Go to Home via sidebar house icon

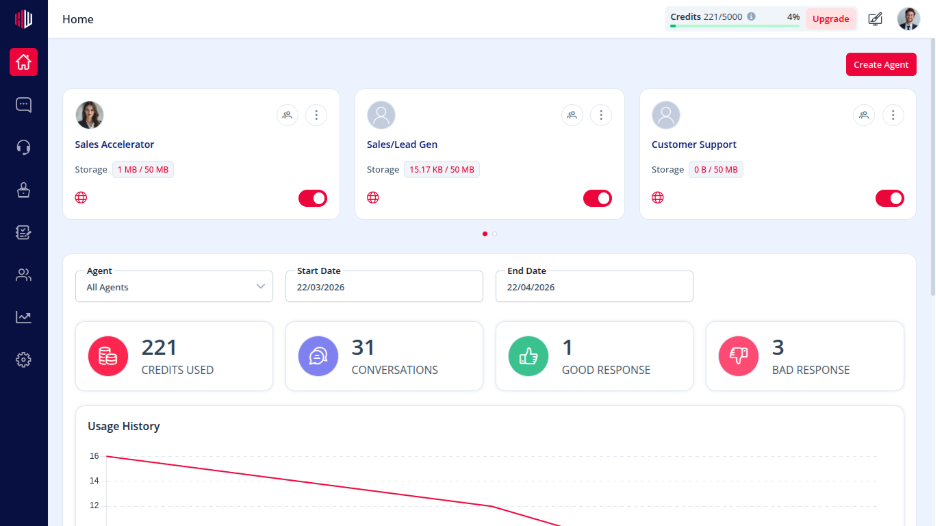[23, 62]
